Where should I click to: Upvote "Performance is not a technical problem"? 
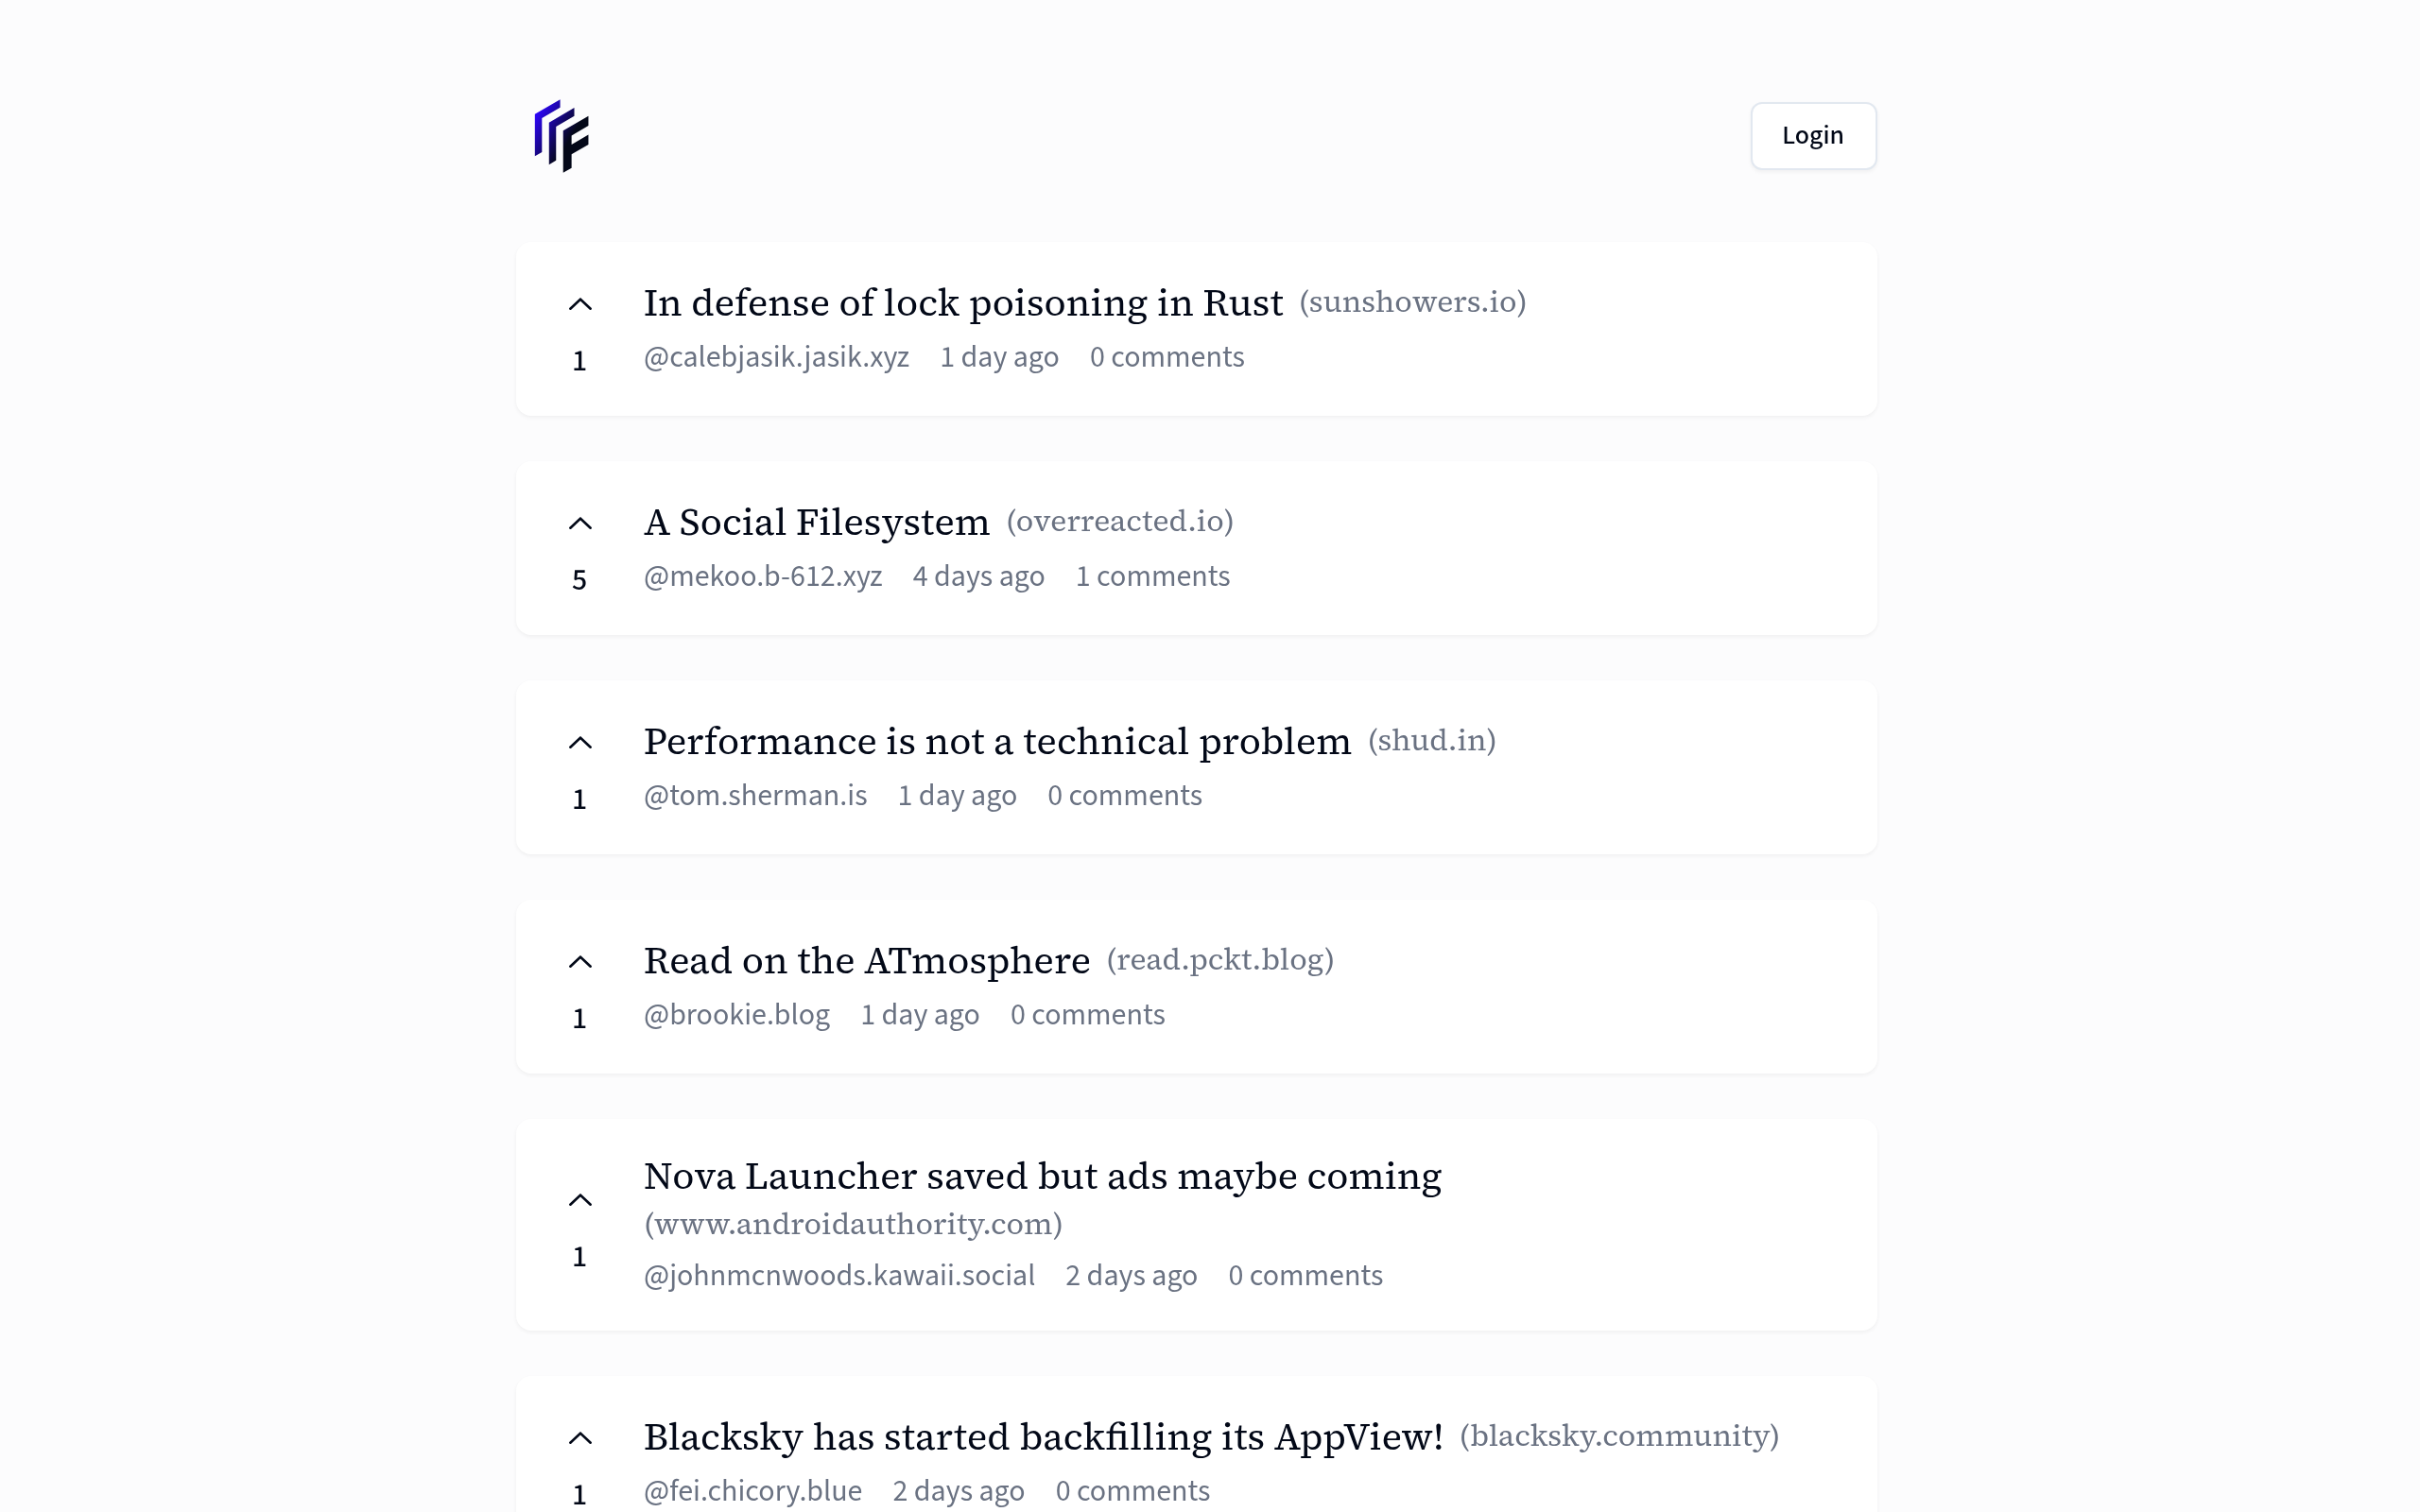click(x=580, y=742)
